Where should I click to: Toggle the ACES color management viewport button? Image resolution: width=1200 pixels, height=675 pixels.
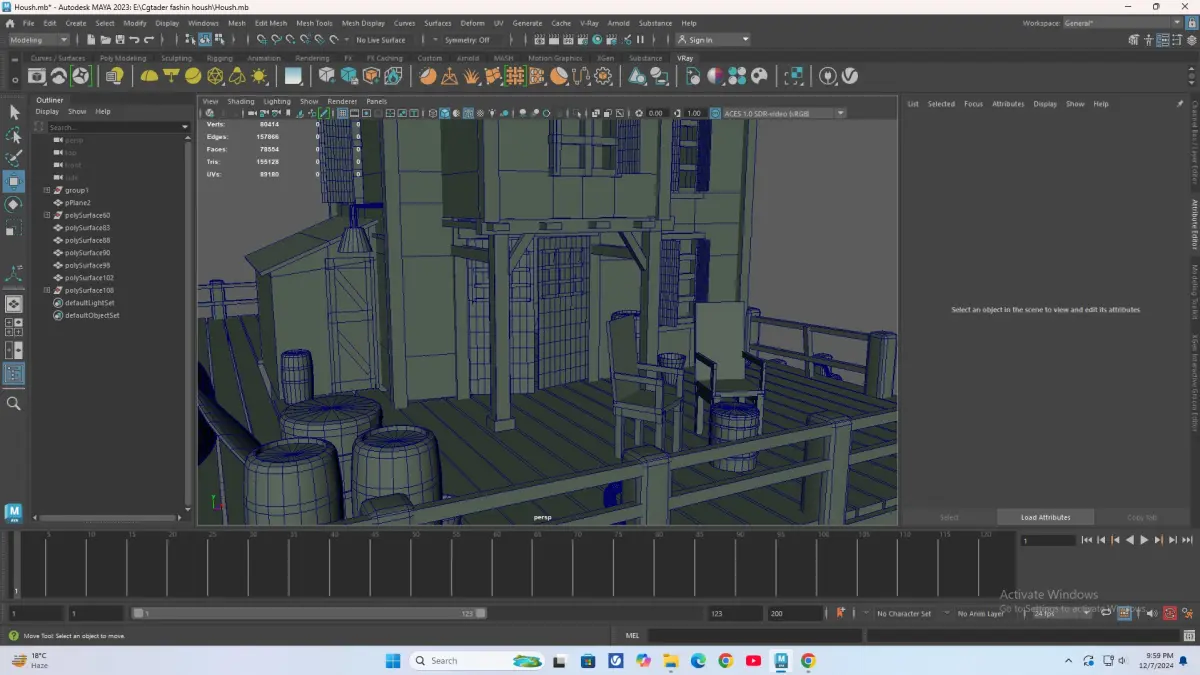[x=716, y=113]
